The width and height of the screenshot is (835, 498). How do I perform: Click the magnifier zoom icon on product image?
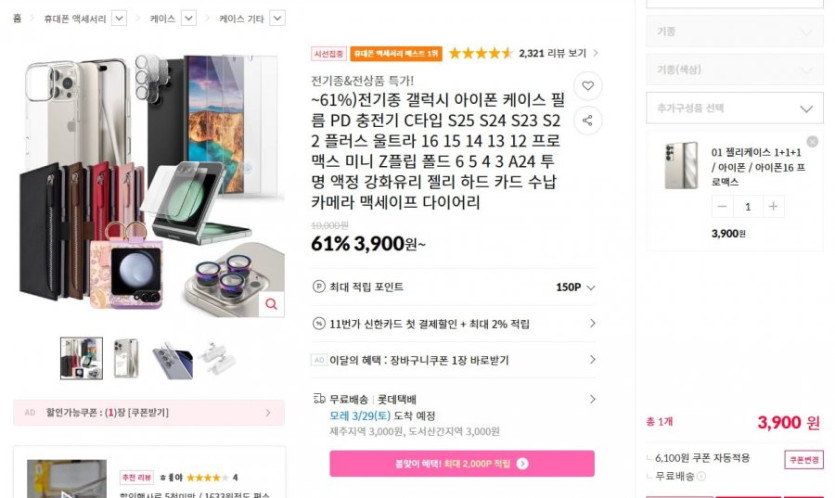point(270,304)
